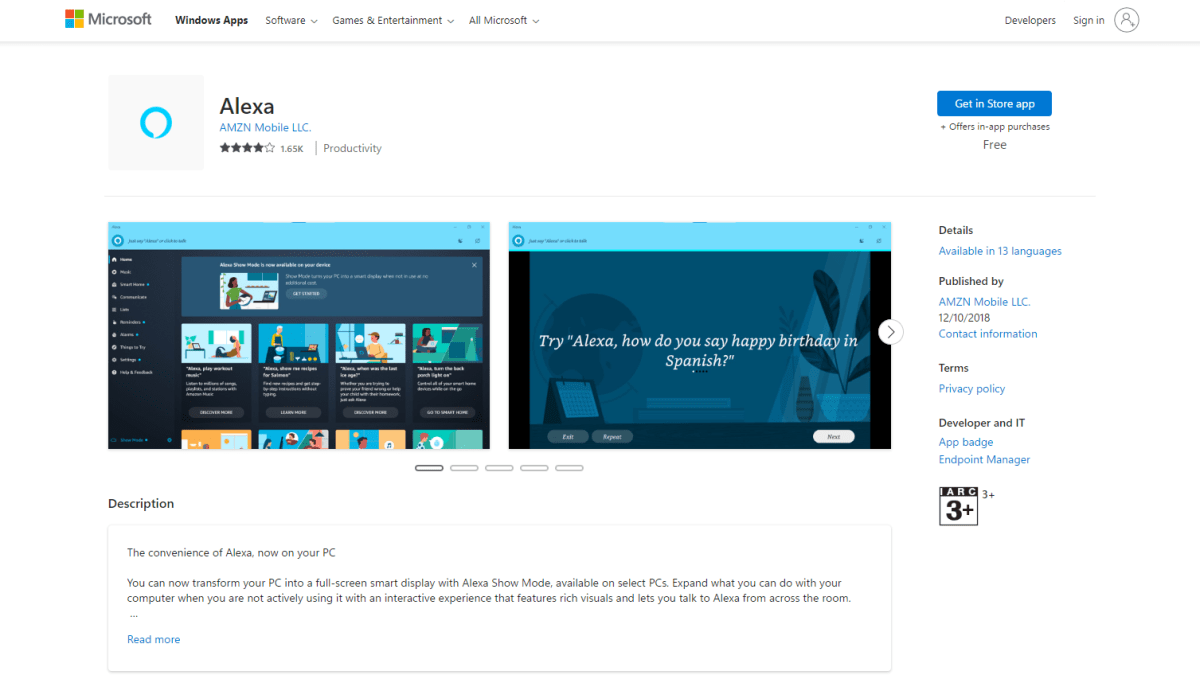Image resolution: width=1200 pixels, height=679 pixels.
Task: Select the first carousel page indicator
Action: pos(429,468)
